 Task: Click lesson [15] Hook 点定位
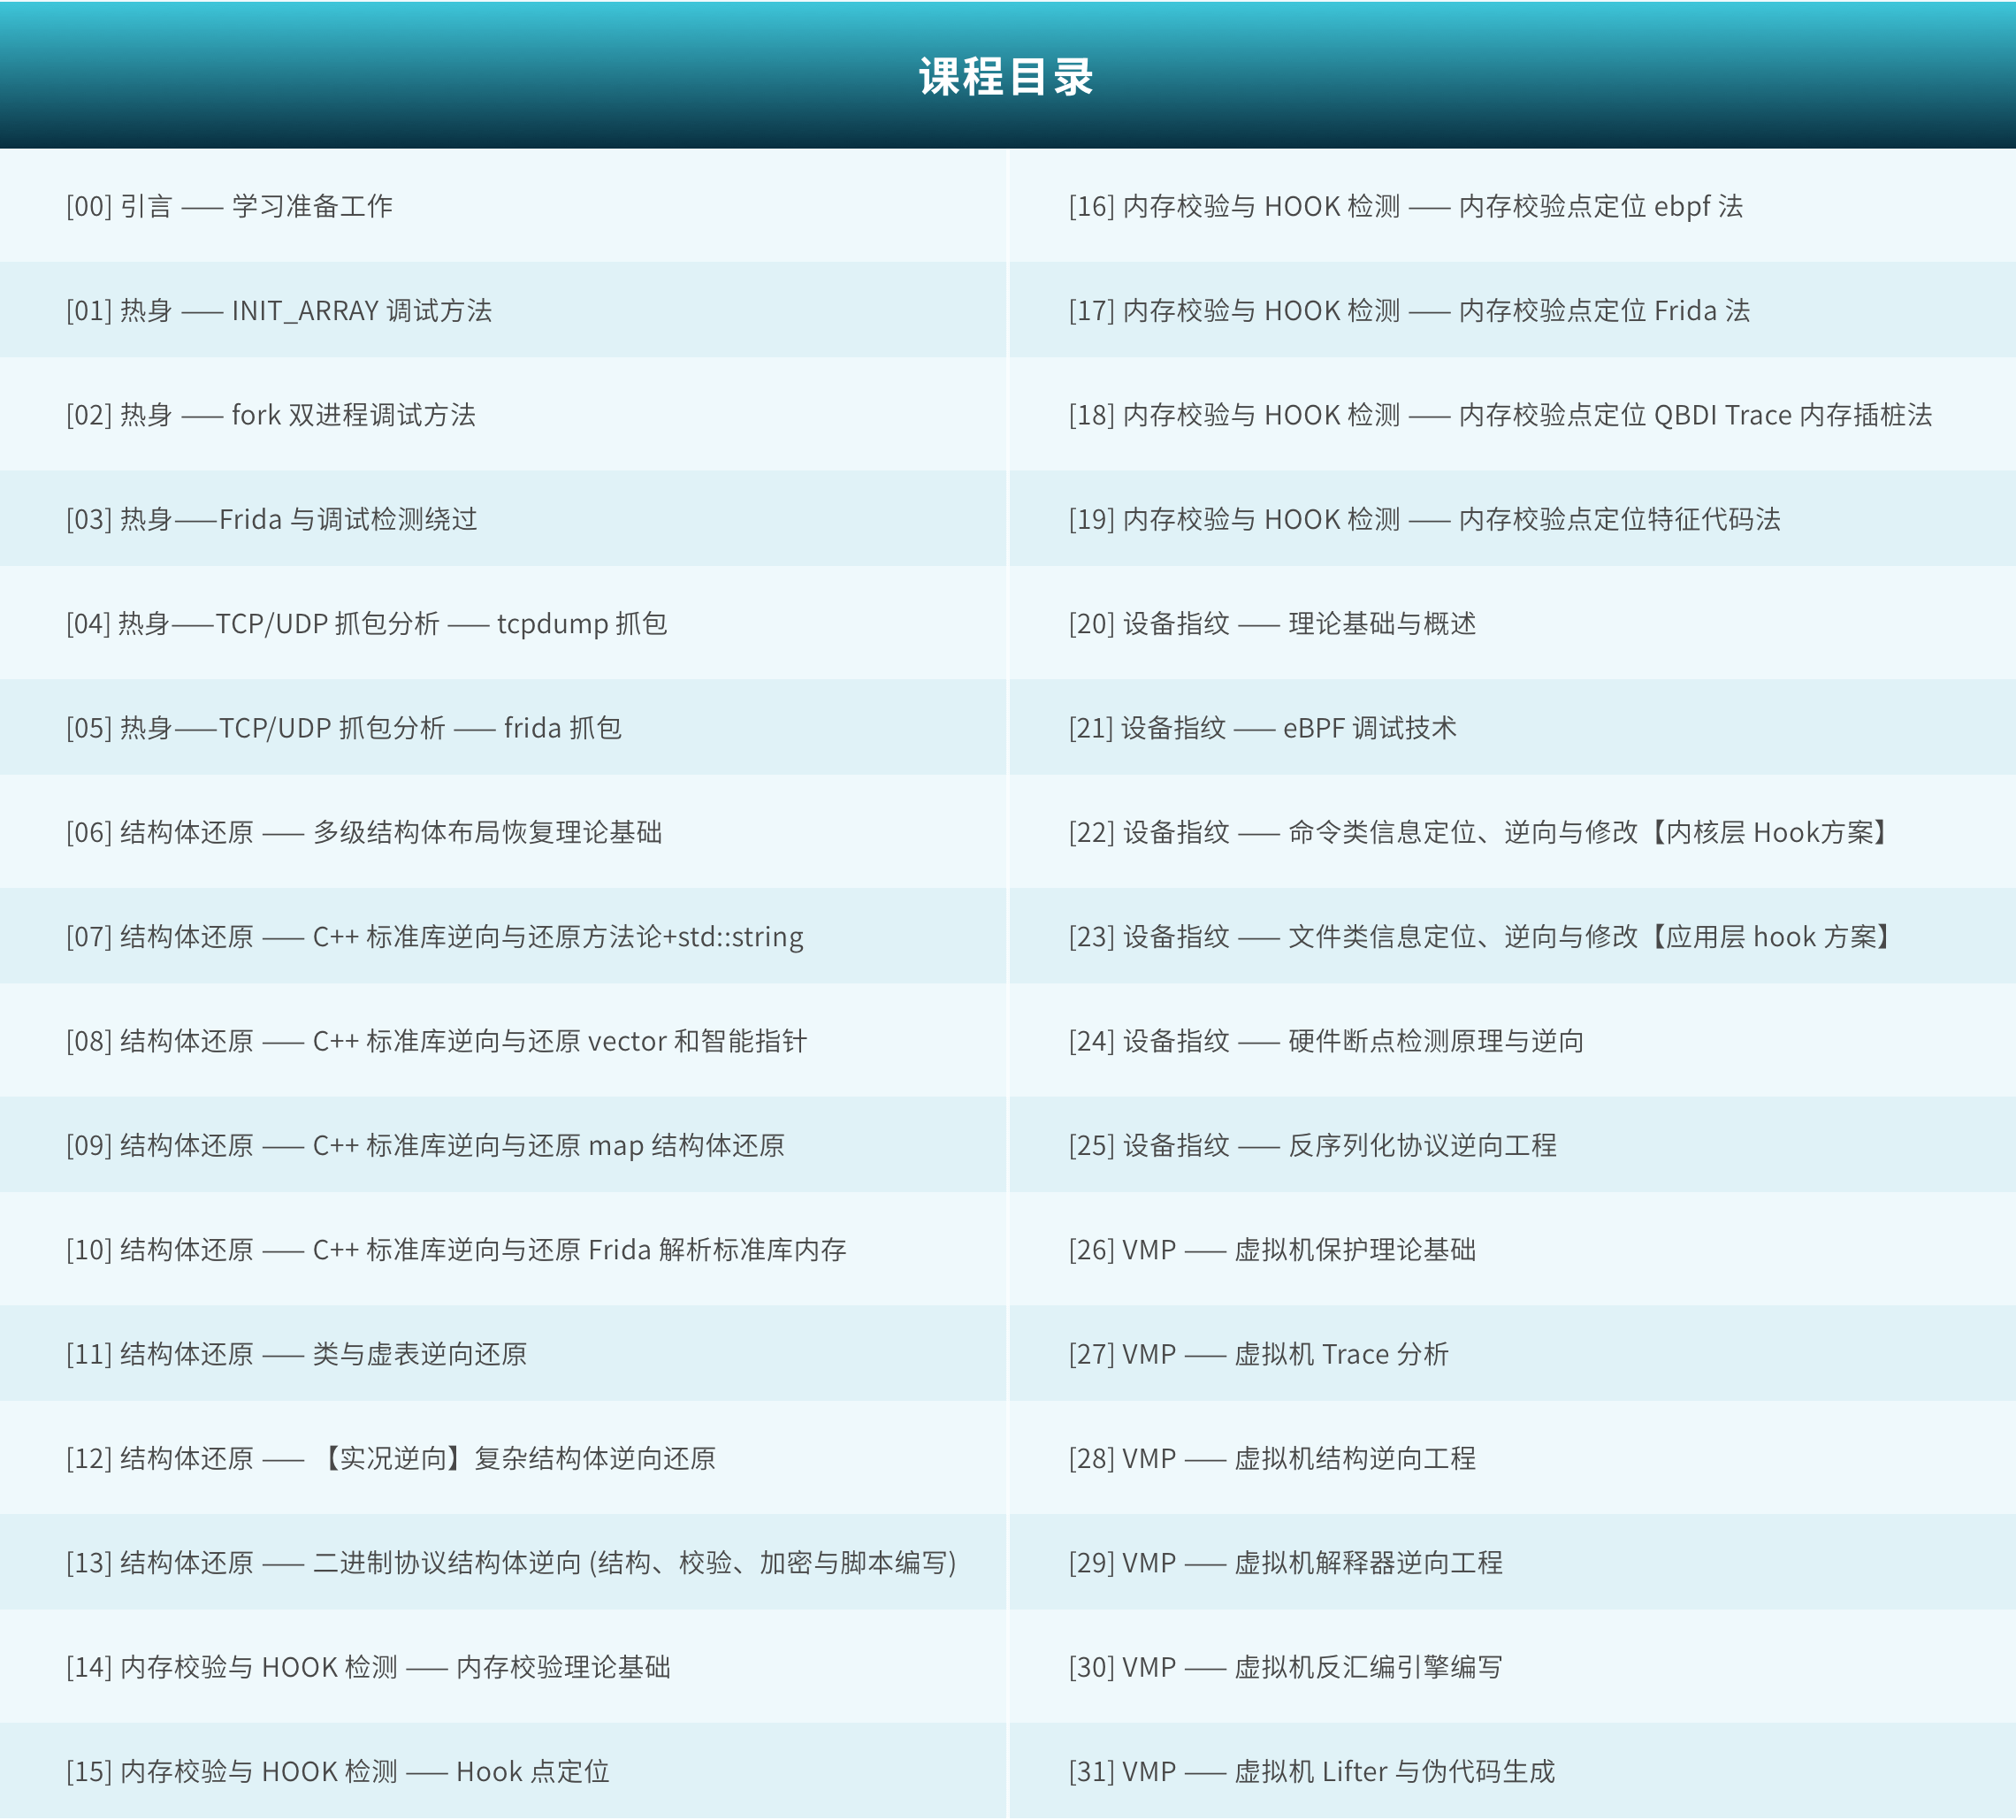point(338,1772)
